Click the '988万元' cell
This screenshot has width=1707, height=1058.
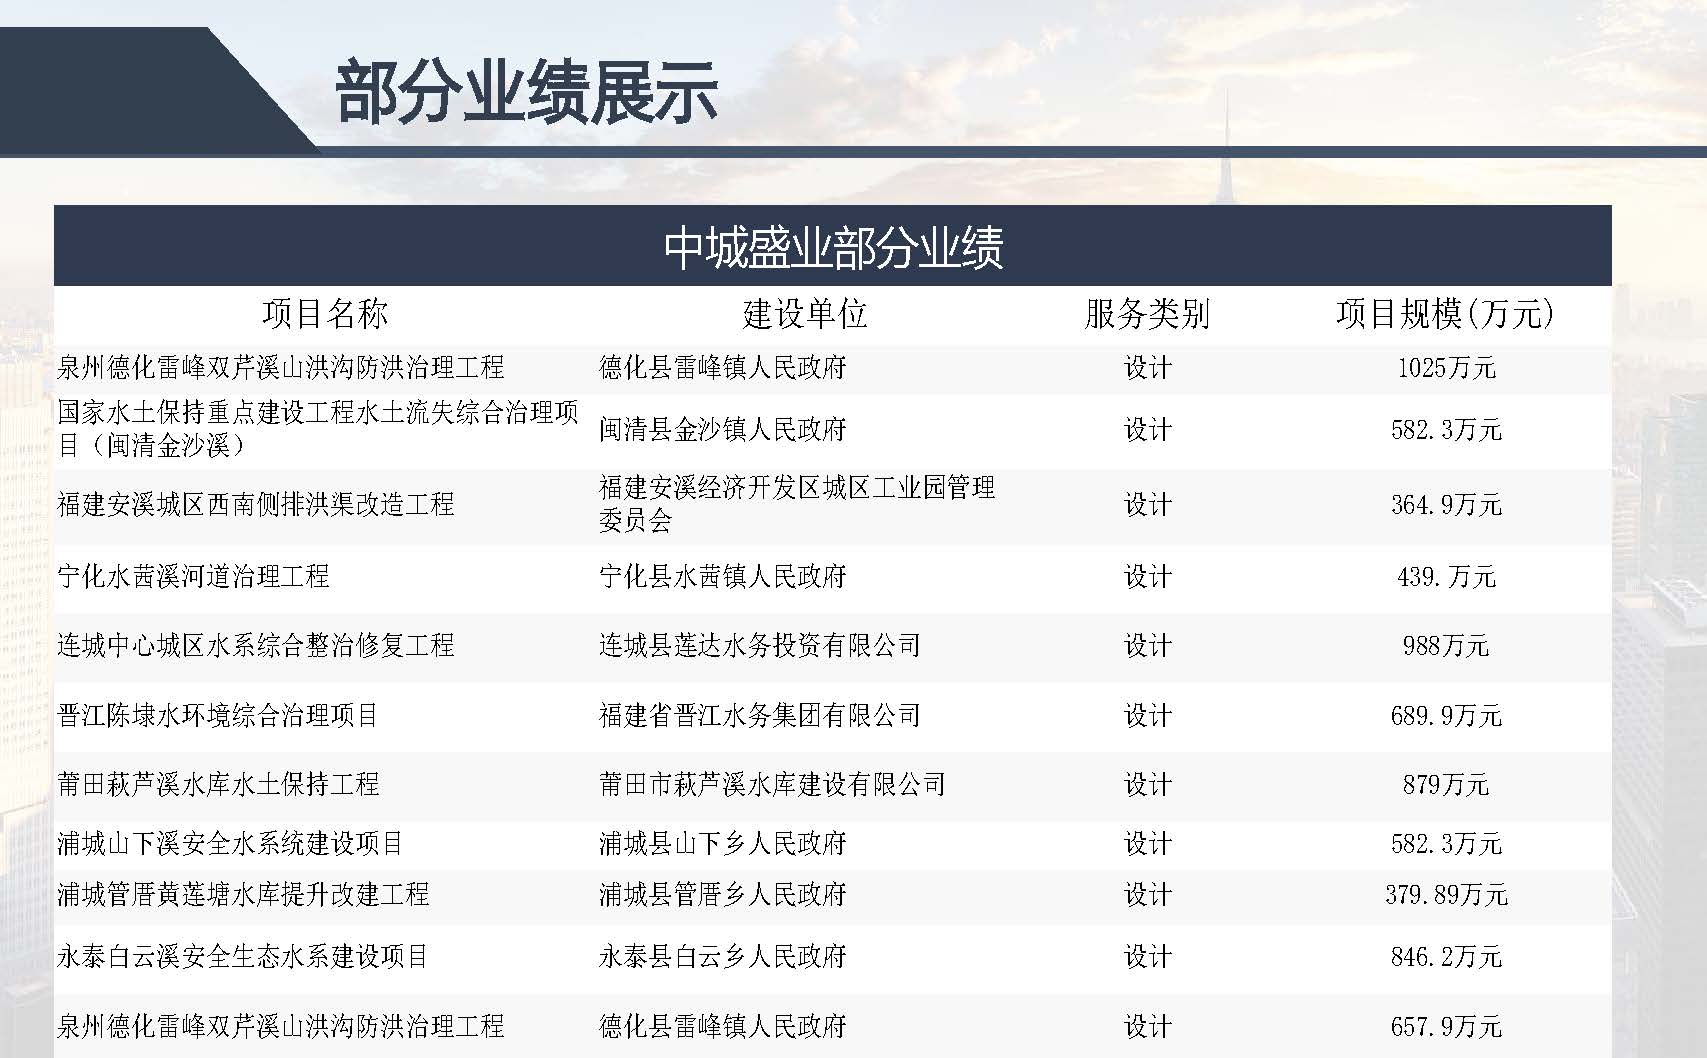(x=1446, y=646)
